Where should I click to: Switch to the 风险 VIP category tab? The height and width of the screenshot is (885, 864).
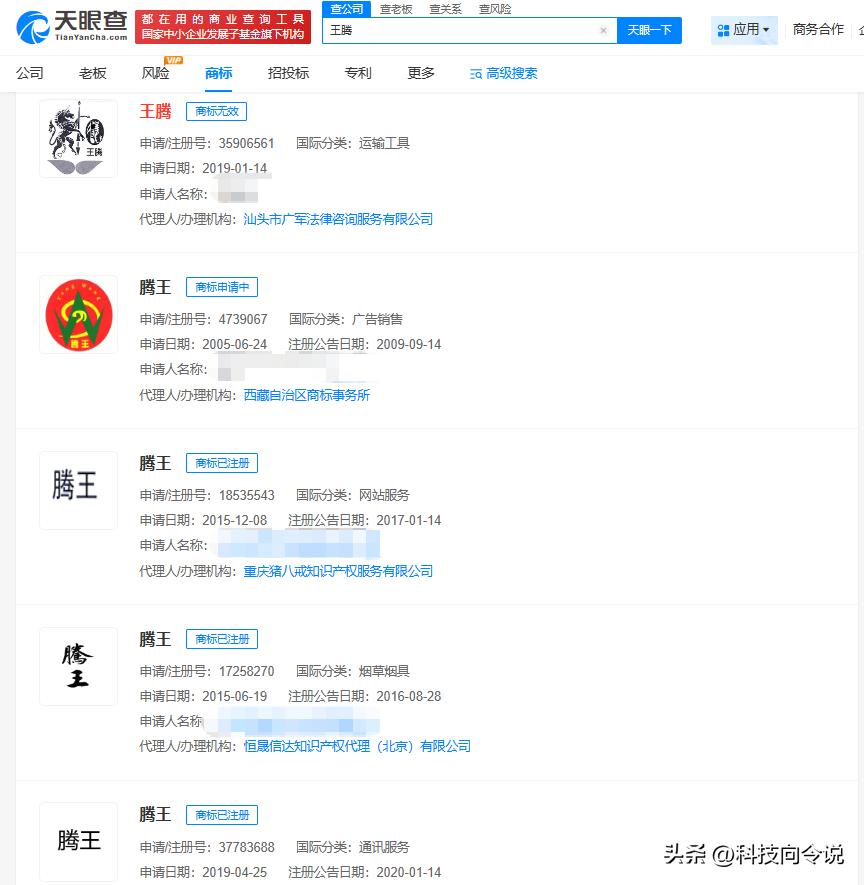[156, 73]
